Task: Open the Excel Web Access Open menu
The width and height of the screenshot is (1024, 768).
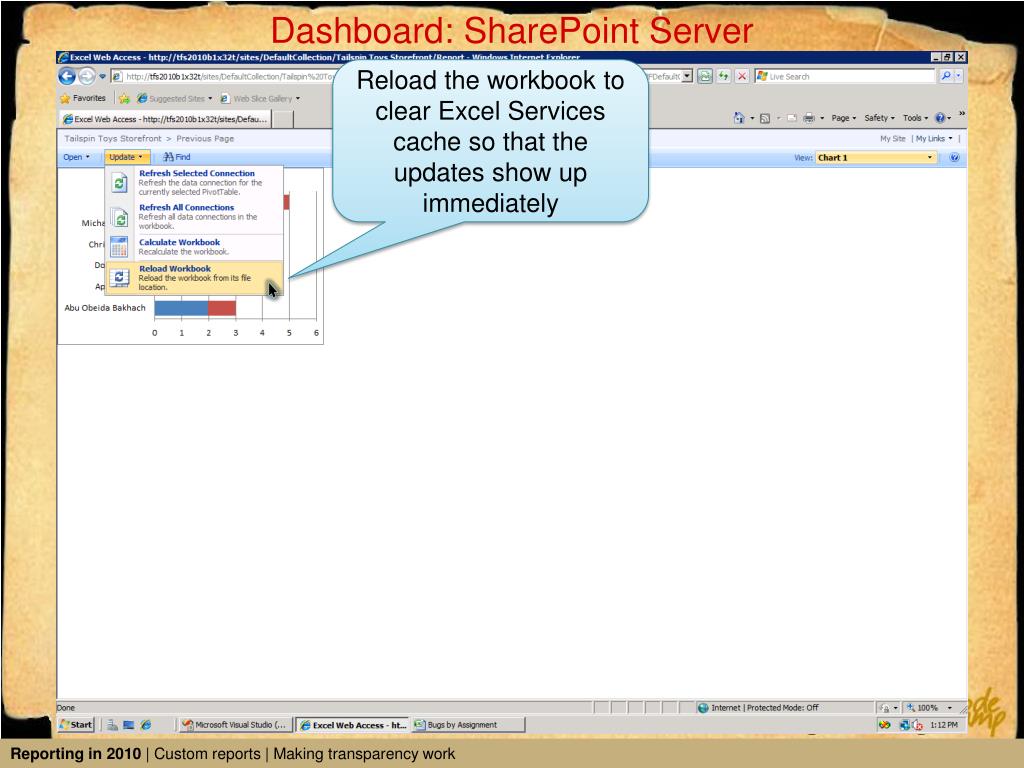Action: (x=76, y=157)
